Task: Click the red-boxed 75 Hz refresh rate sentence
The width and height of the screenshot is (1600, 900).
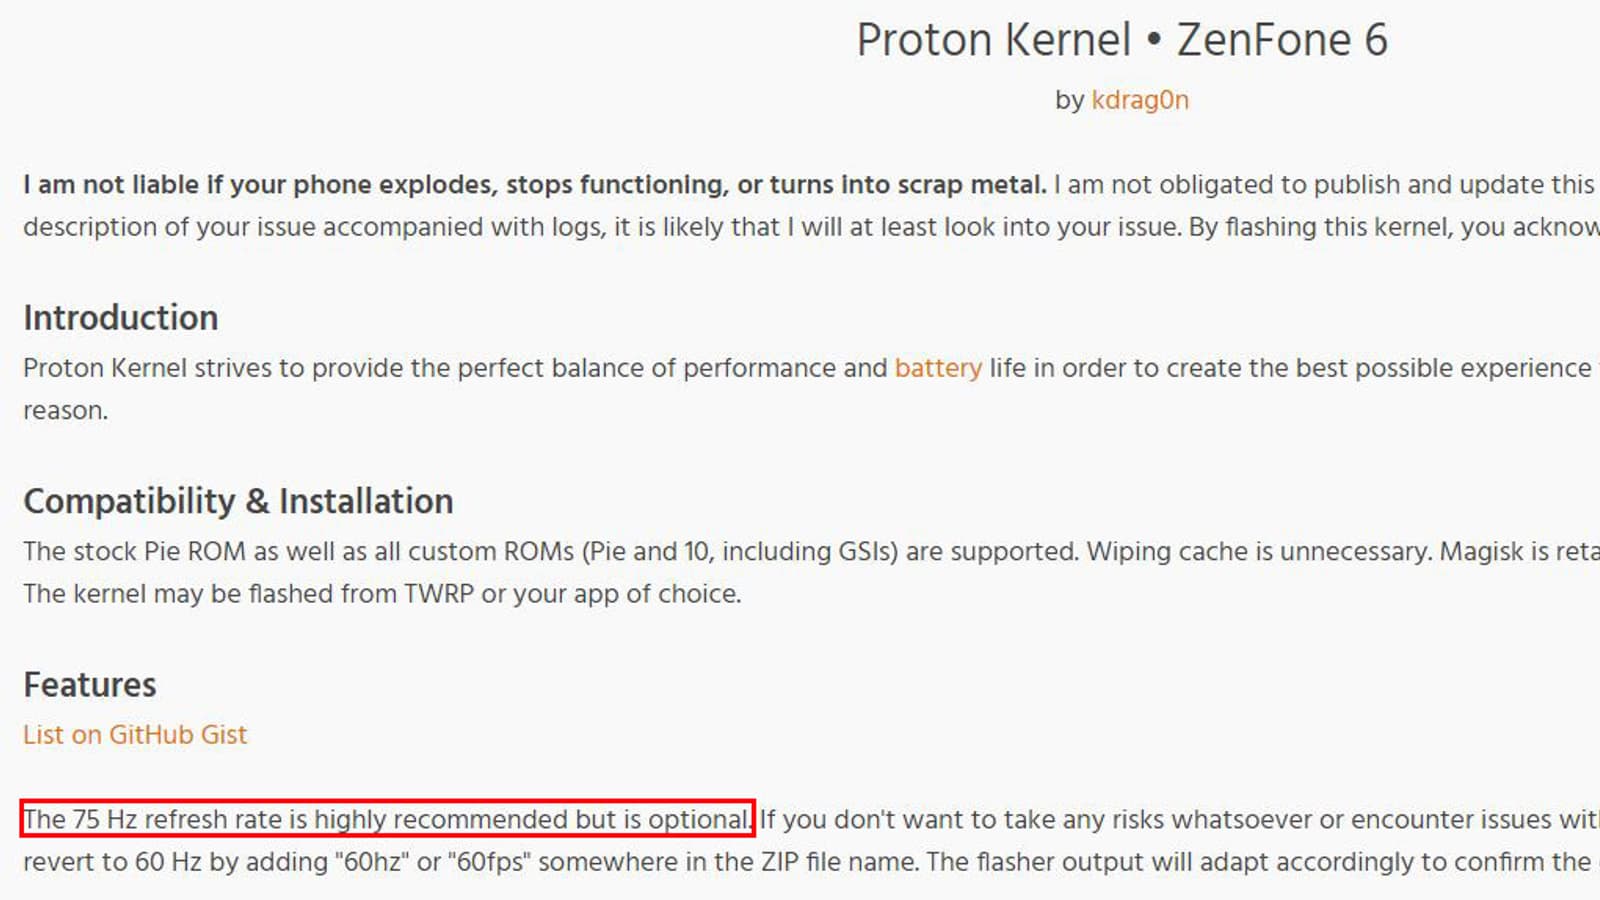Action: click(x=386, y=819)
